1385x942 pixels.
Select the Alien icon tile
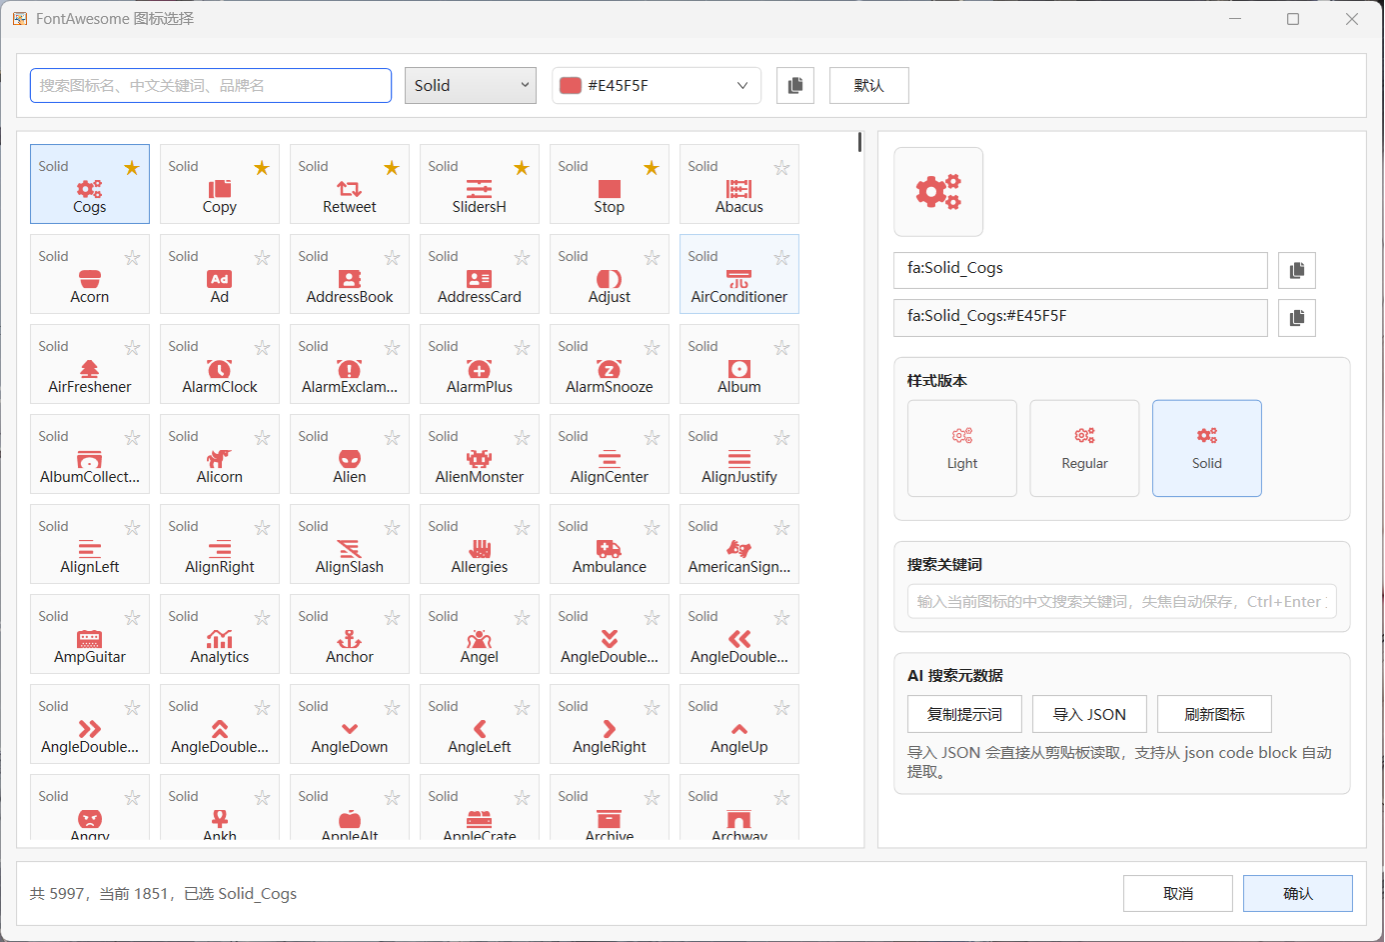[x=349, y=454]
